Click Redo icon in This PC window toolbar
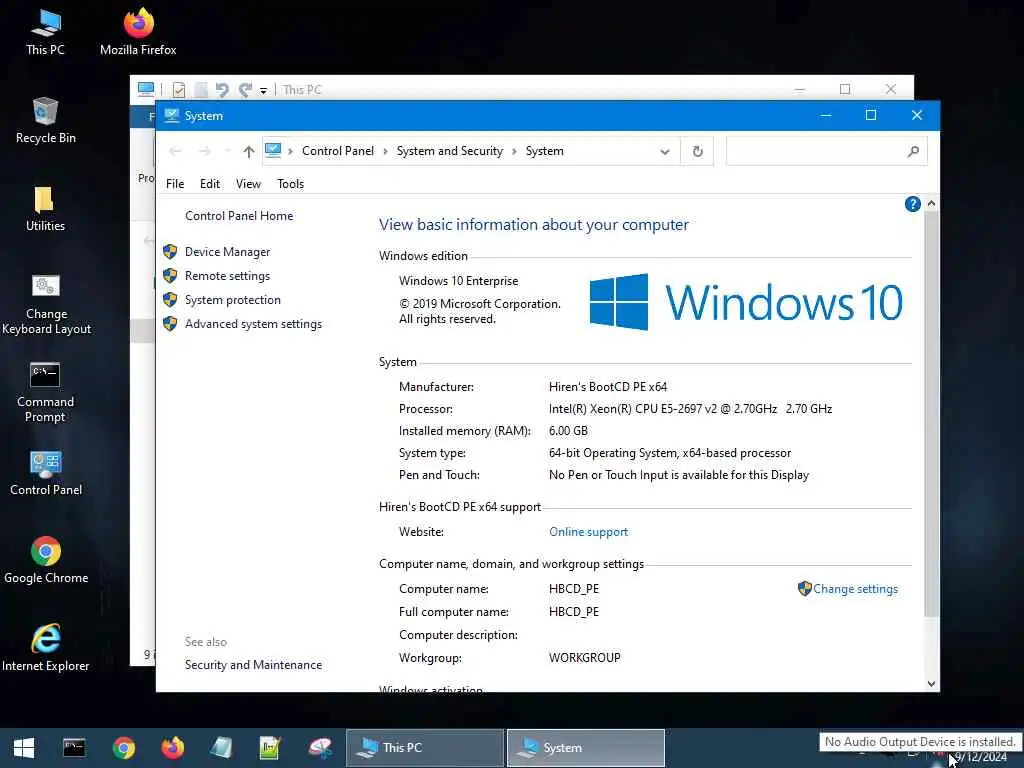Viewport: 1024px width, 768px height. pos(246,89)
